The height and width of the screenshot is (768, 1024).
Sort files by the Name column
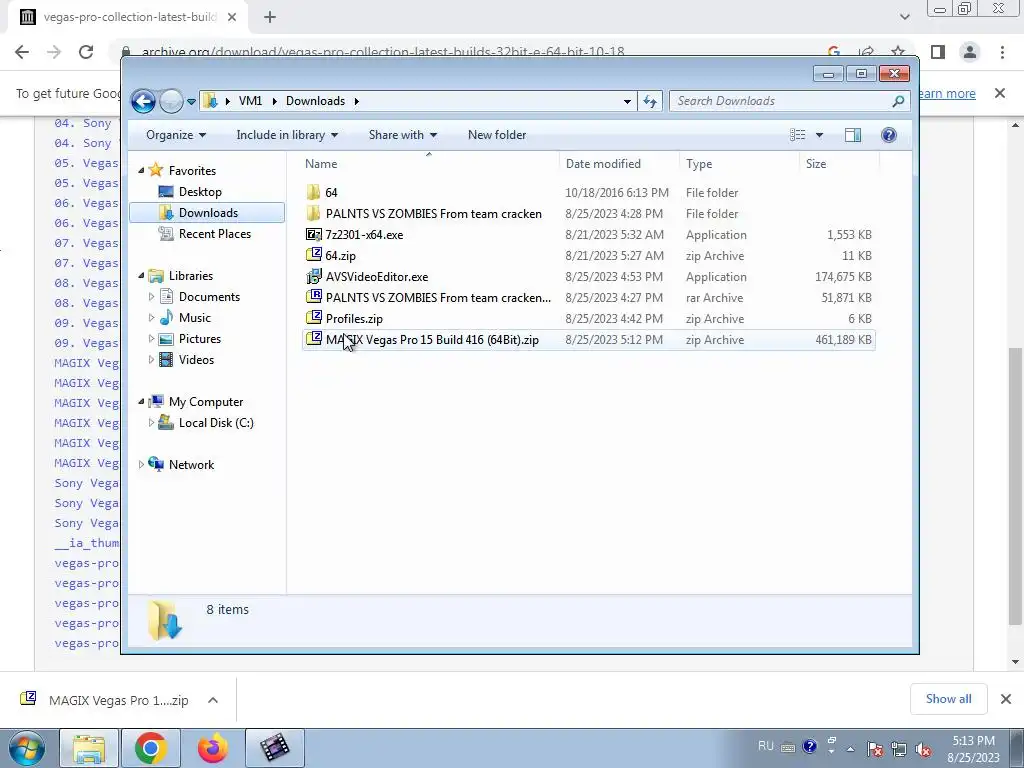pyautogui.click(x=429, y=164)
